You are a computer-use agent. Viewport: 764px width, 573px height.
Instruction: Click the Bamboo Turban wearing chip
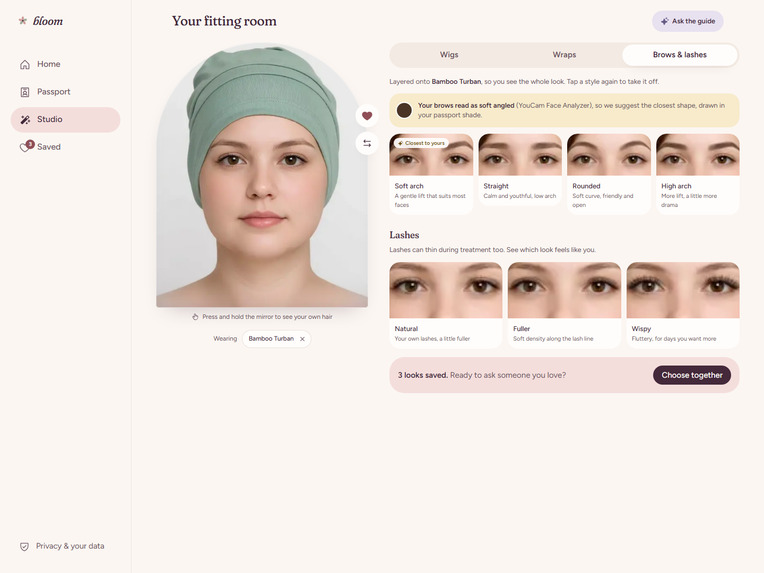(x=276, y=339)
